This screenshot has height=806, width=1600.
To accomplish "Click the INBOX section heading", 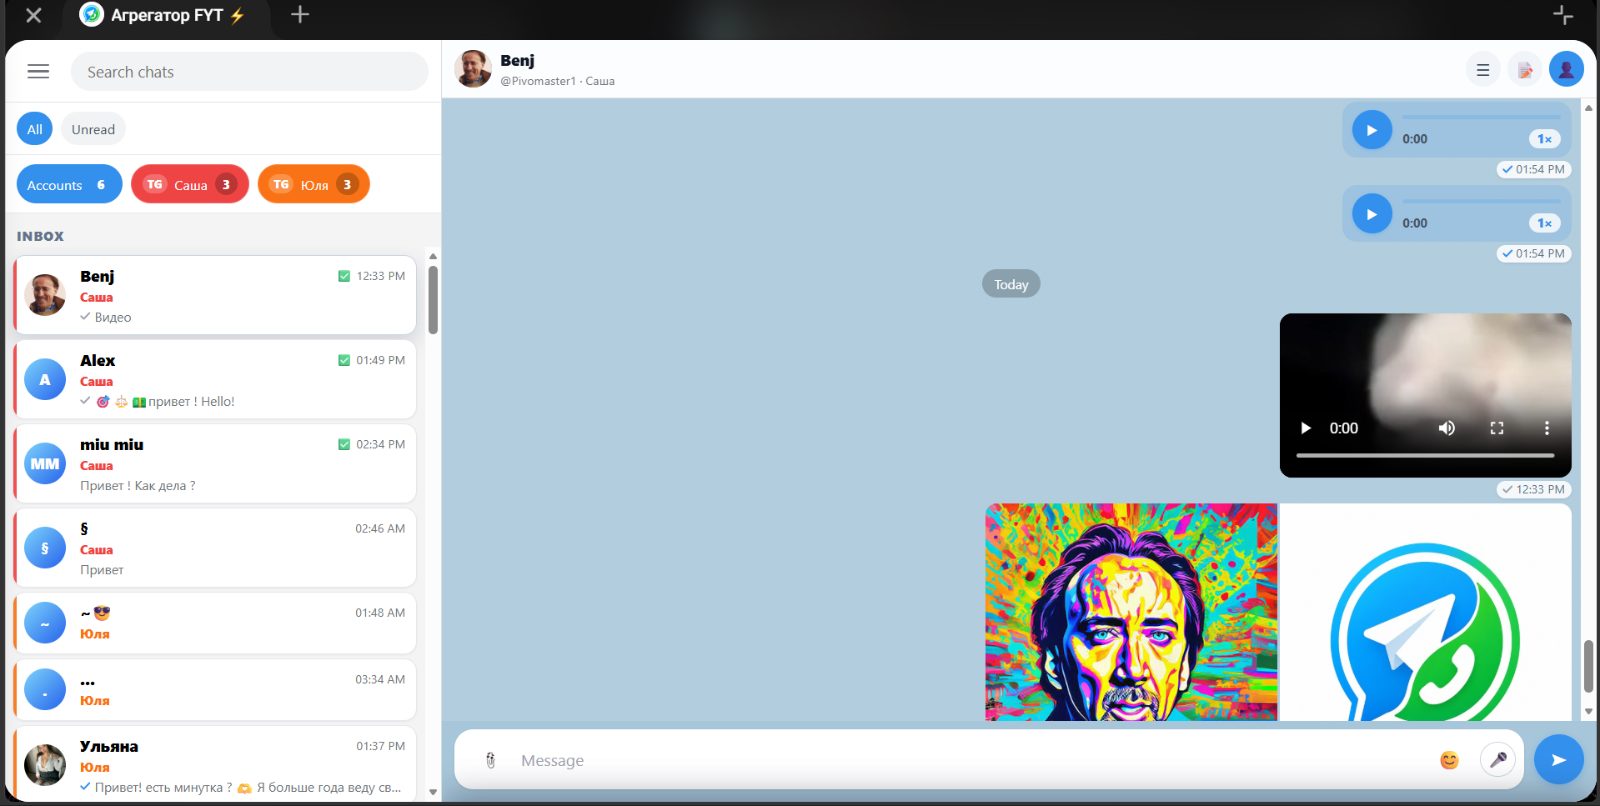I will 40,236.
